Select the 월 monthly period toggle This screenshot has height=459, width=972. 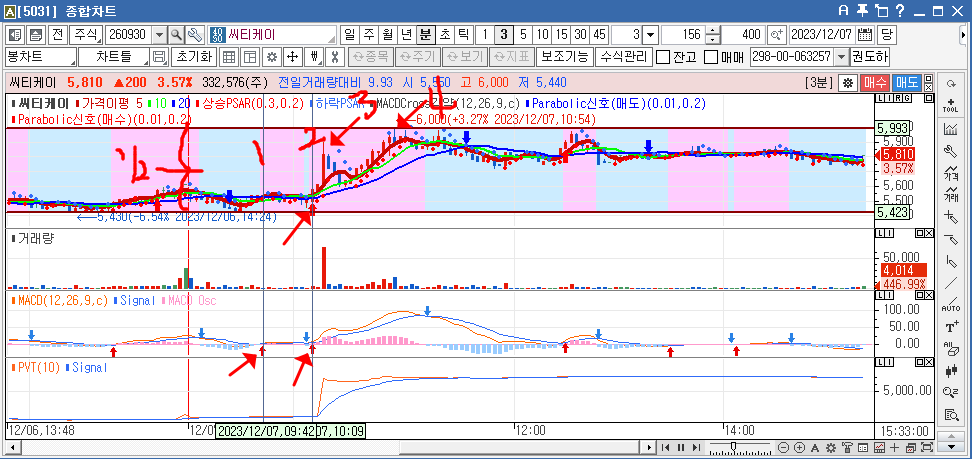pyautogui.click(x=387, y=34)
